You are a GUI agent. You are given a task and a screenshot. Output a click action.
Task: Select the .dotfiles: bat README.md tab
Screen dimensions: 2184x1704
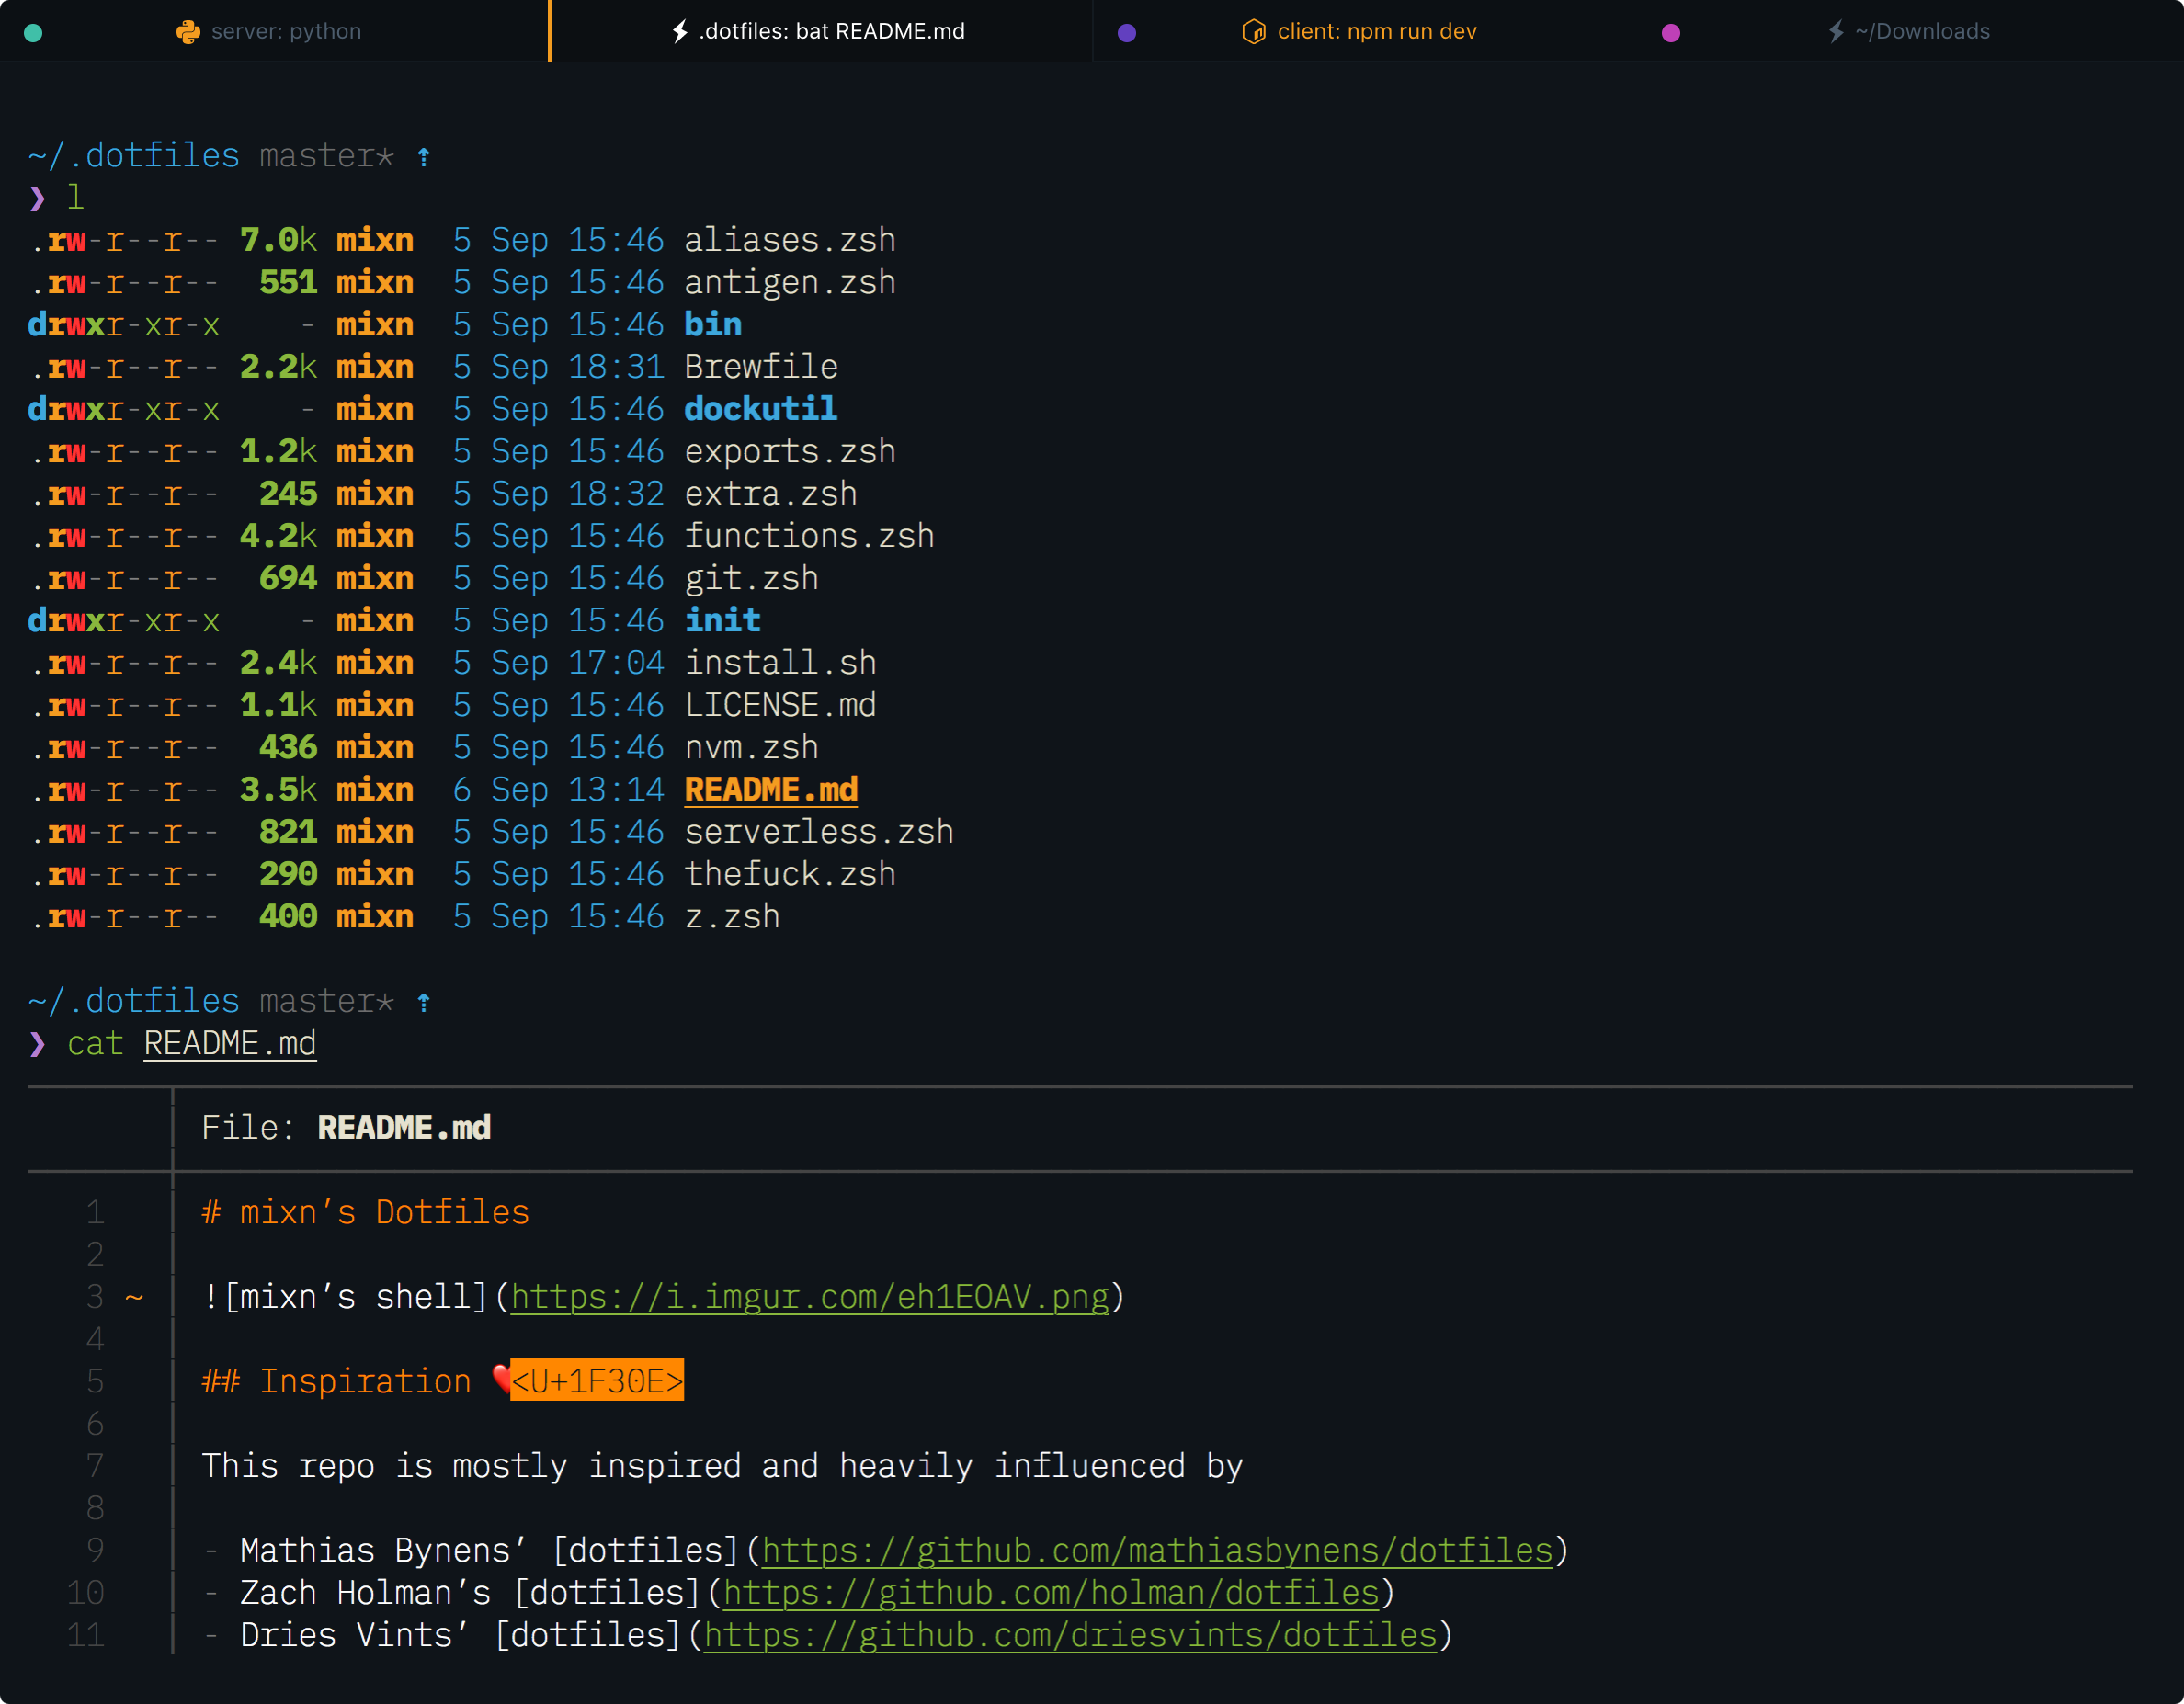[x=820, y=31]
